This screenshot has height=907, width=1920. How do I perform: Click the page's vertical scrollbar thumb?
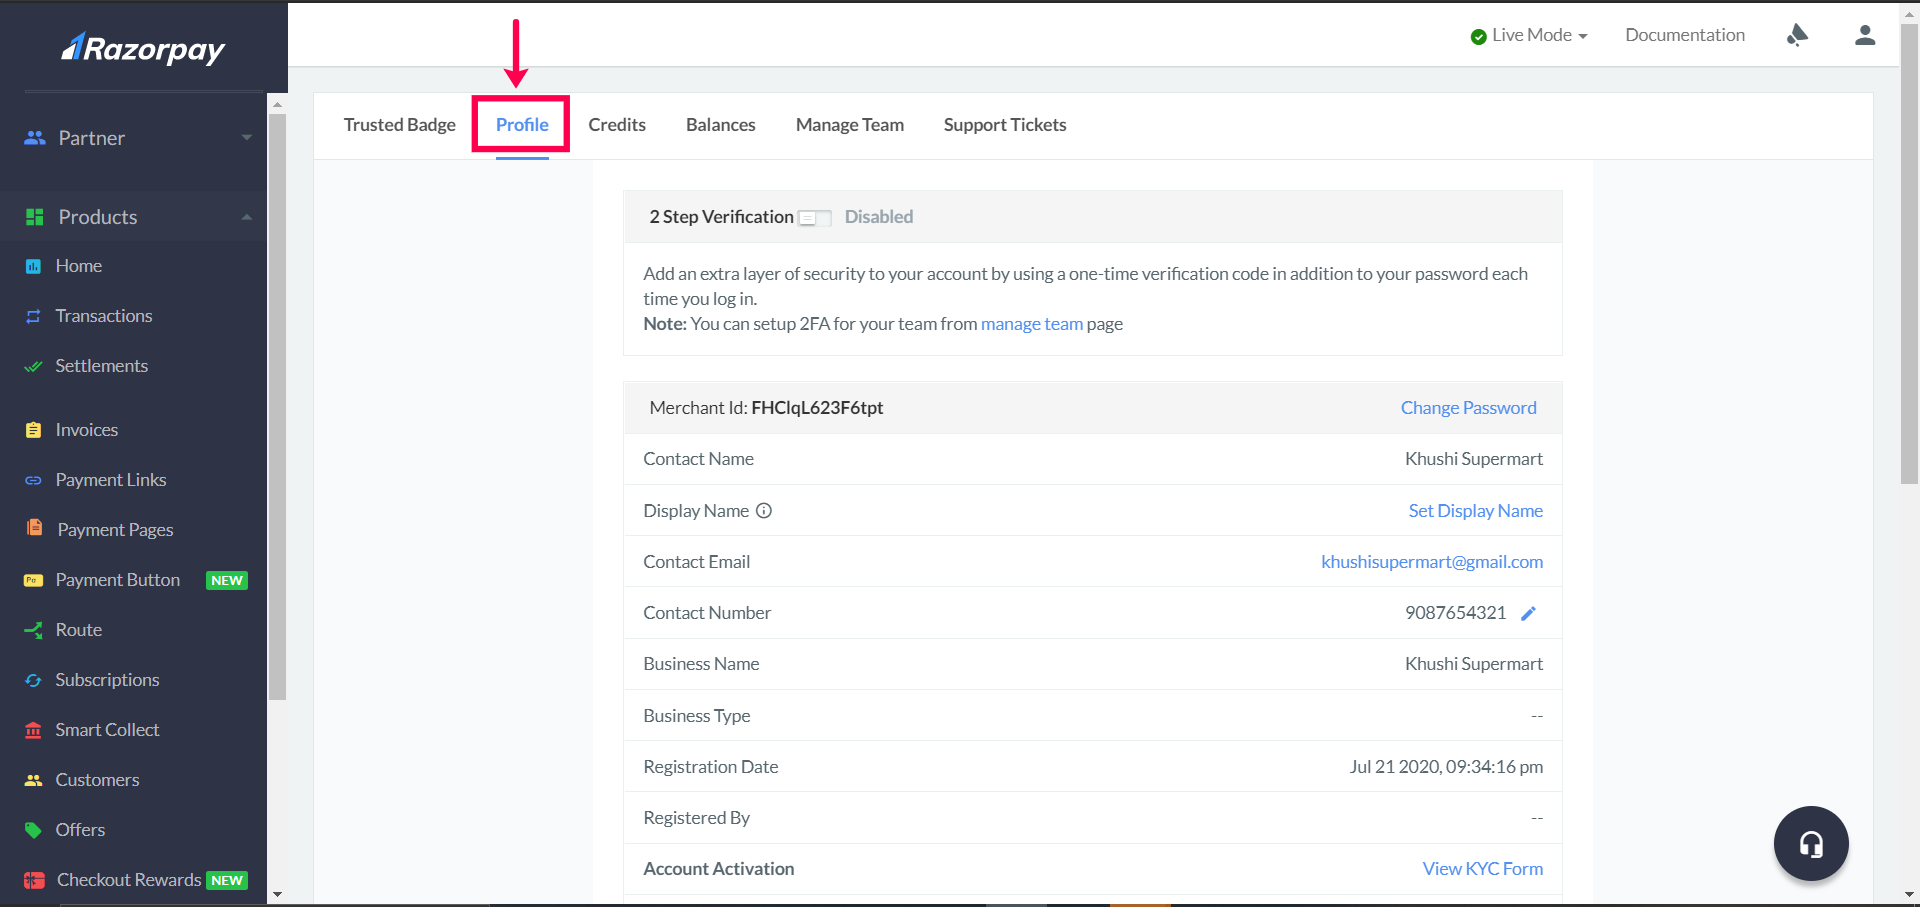1909,250
